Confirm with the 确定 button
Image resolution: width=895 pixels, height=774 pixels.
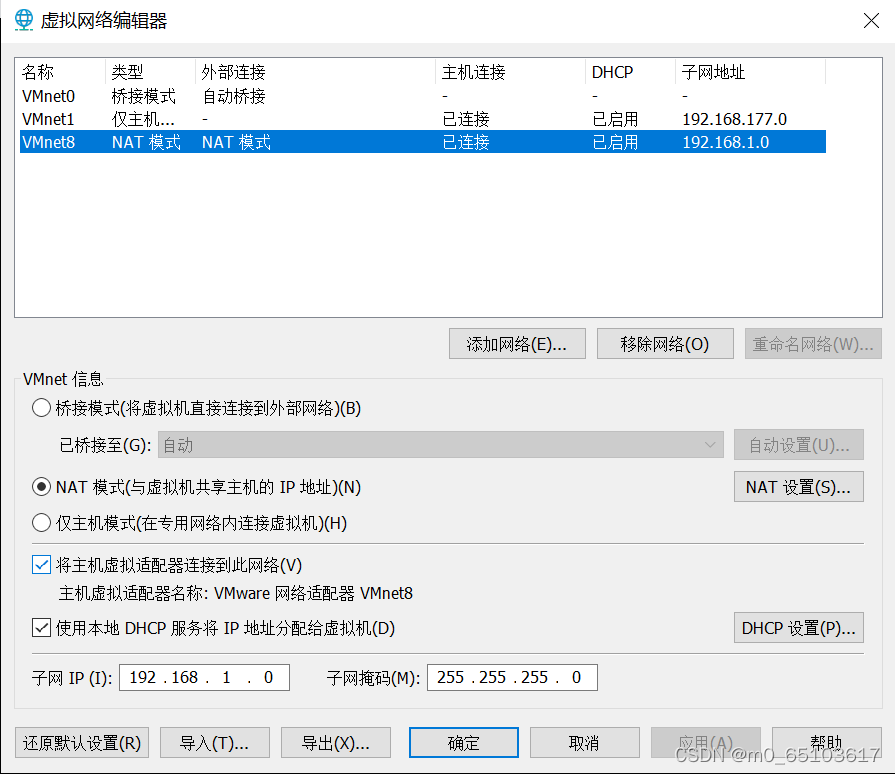(463, 743)
